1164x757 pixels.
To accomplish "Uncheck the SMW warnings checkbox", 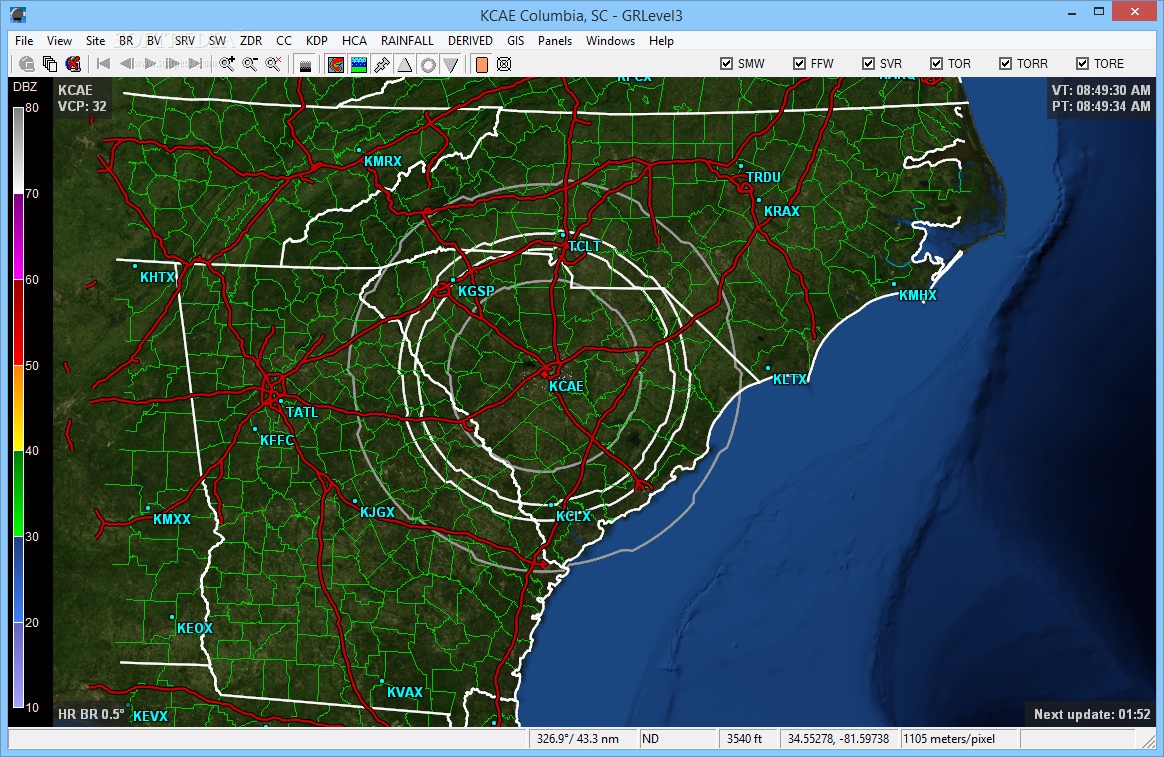I will [727, 64].
